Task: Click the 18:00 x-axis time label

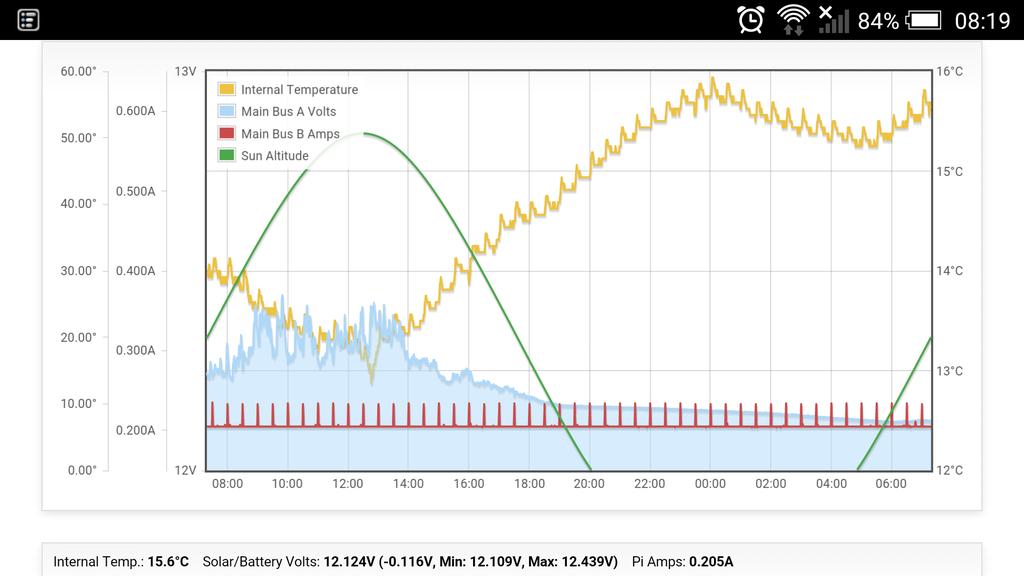Action: pos(529,484)
